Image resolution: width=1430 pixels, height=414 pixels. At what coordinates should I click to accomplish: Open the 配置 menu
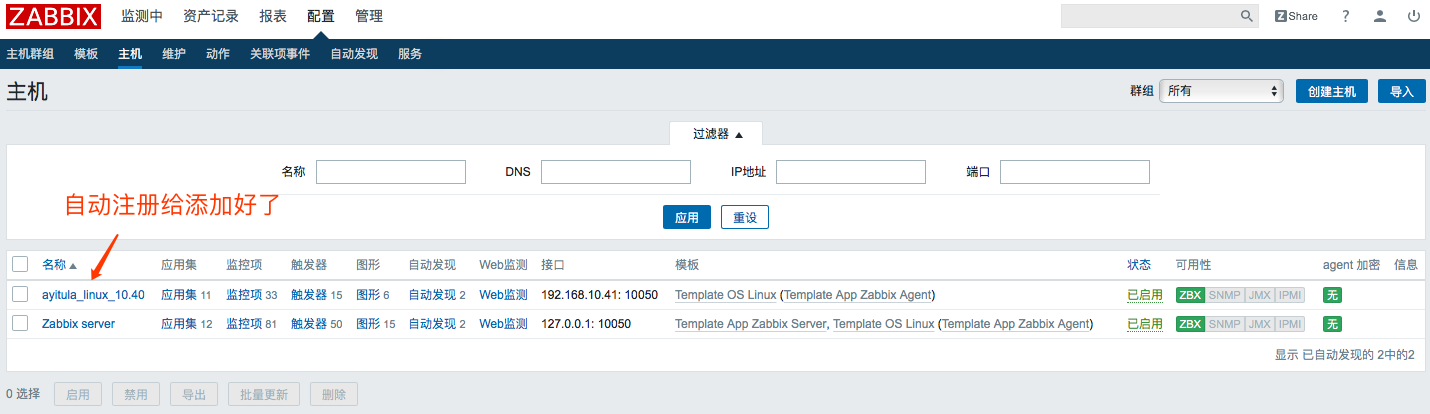[x=321, y=16]
